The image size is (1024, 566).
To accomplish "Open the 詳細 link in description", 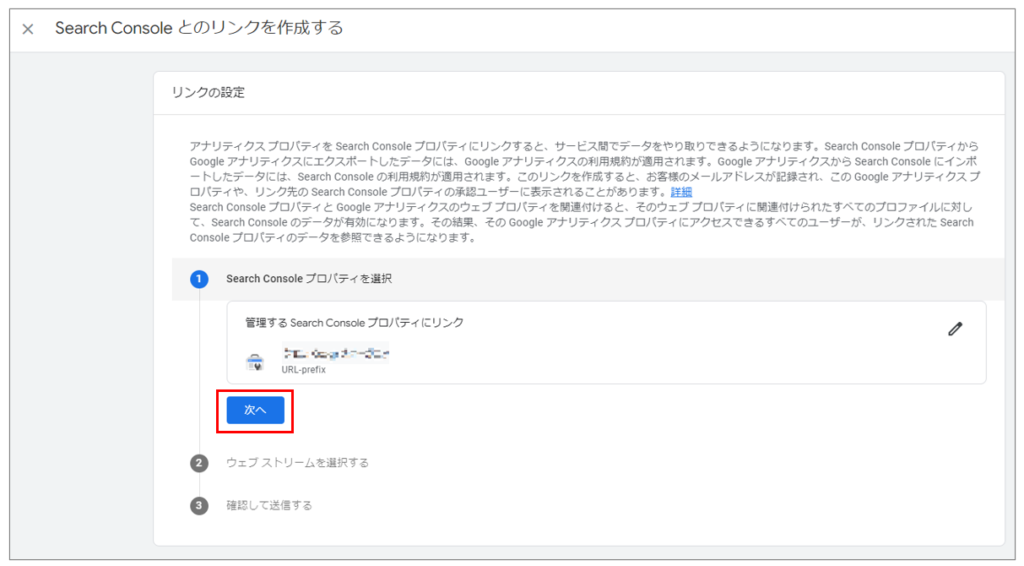I will (x=681, y=192).
